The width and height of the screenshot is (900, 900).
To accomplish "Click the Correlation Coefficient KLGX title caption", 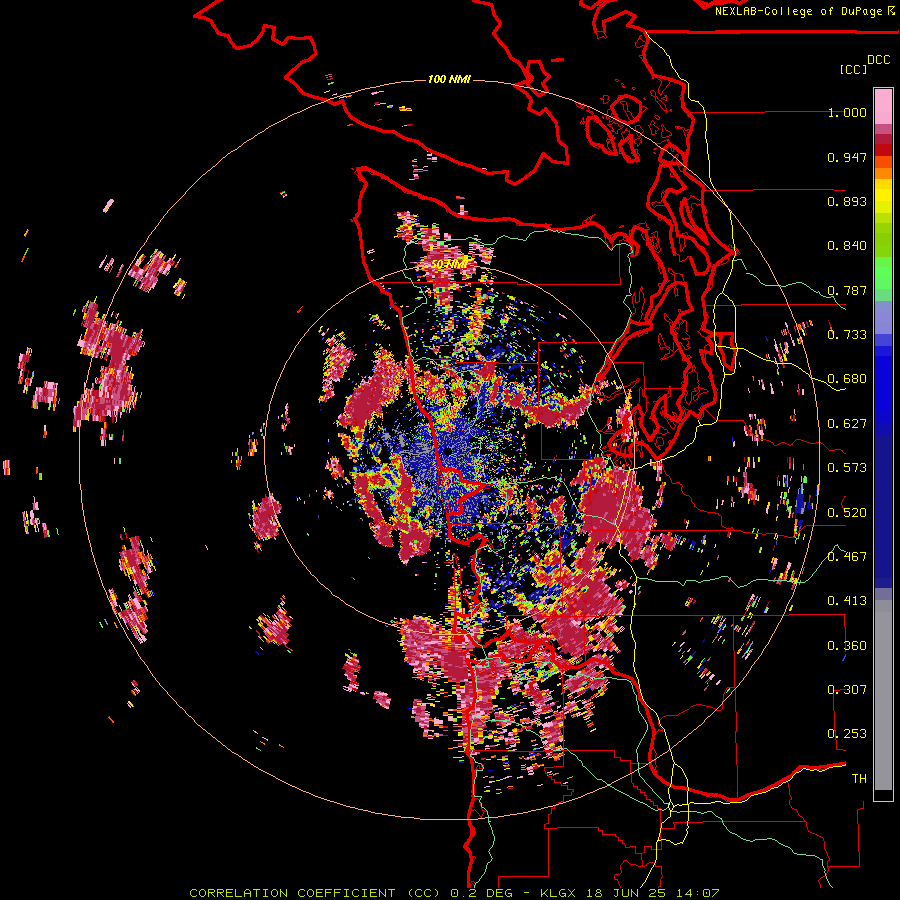I will click(454, 893).
